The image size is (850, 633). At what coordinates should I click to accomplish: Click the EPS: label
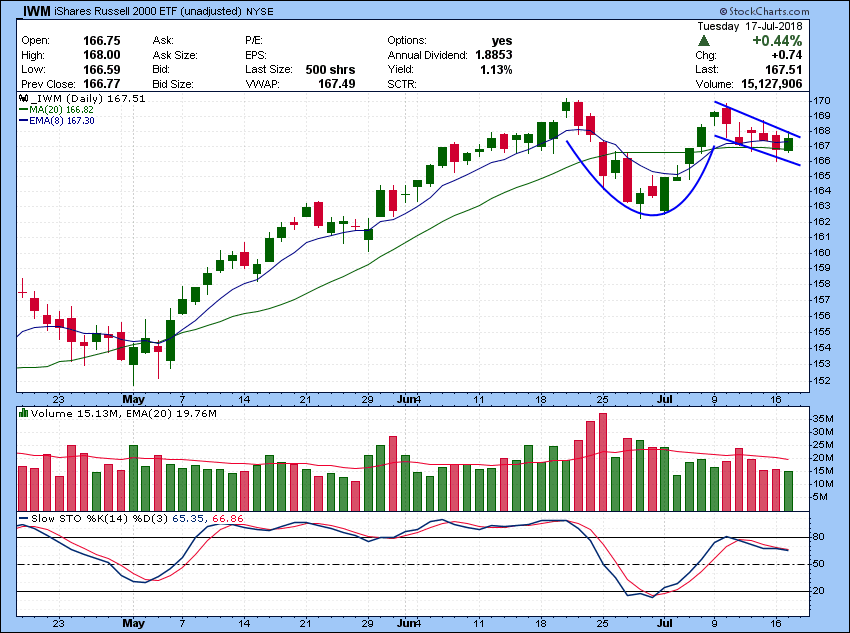pos(255,55)
